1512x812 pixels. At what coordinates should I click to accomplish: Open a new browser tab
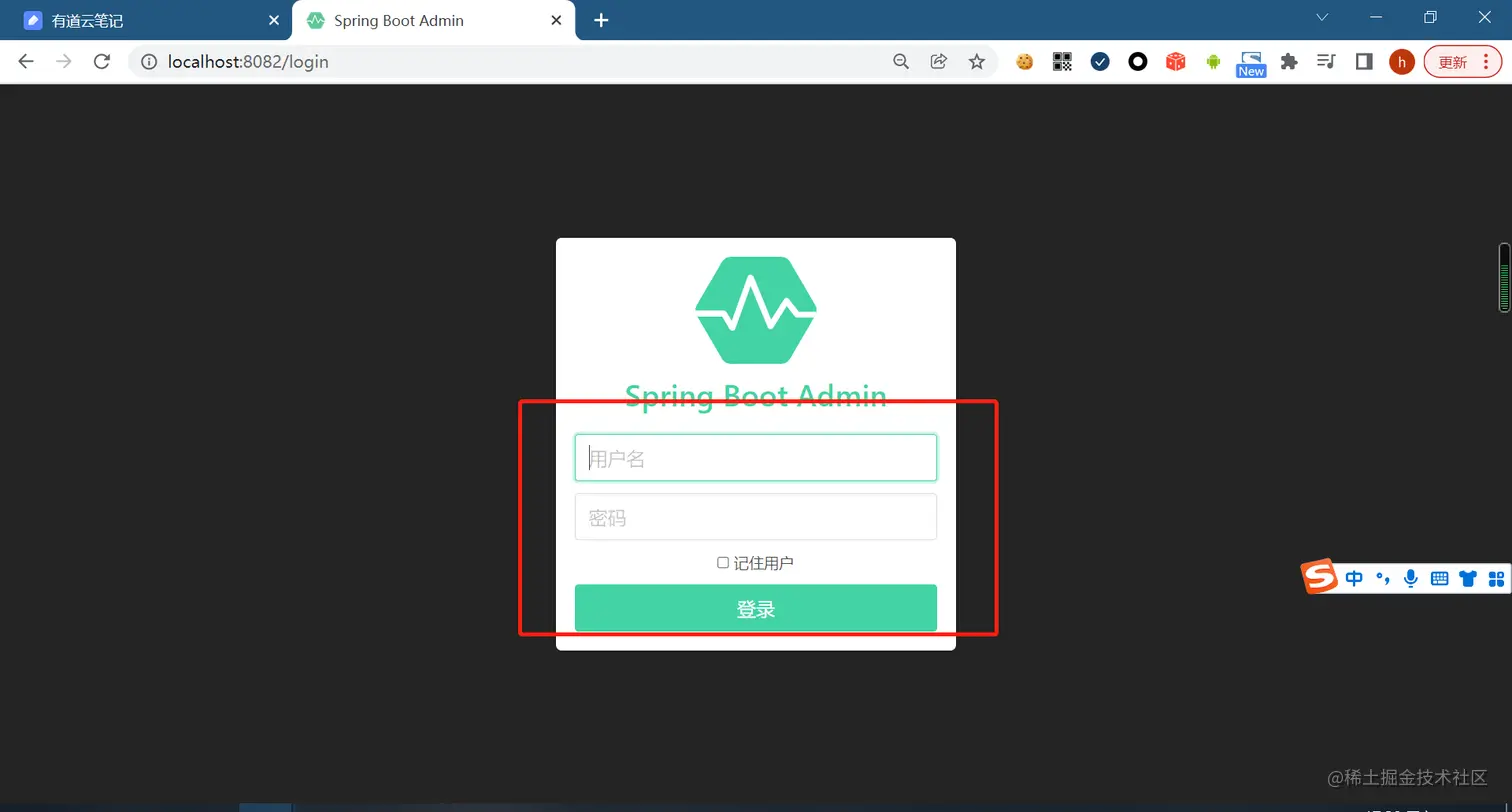coord(601,21)
